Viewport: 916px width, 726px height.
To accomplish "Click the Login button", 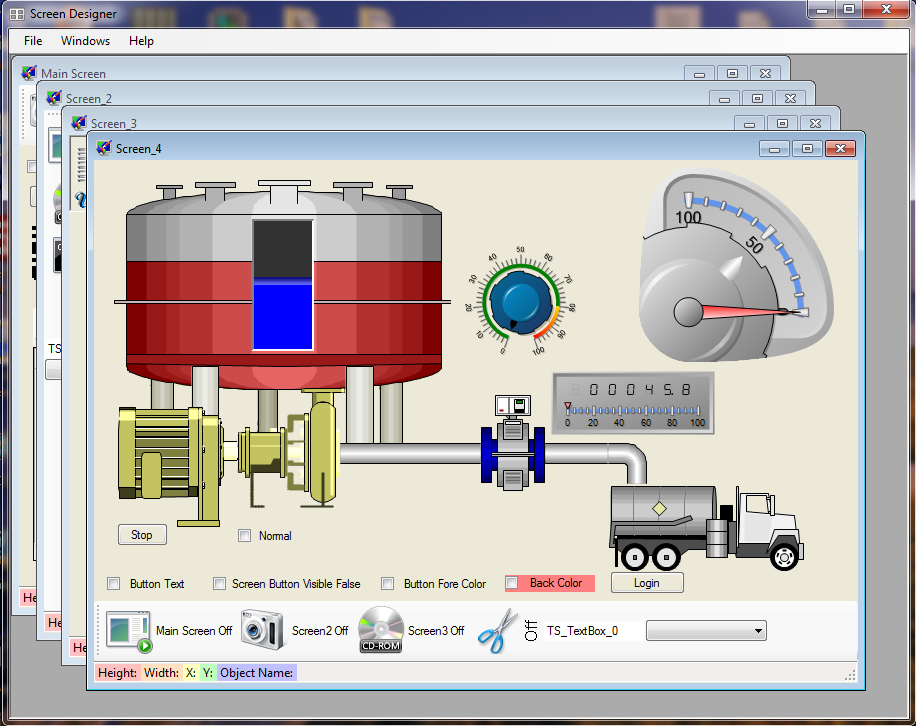I will (x=646, y=583).
